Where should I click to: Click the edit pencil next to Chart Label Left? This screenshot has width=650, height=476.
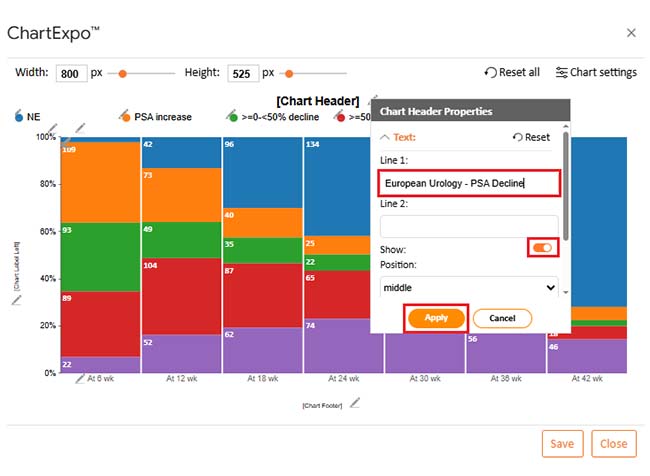pyautogui.click(x=17, y=299)
